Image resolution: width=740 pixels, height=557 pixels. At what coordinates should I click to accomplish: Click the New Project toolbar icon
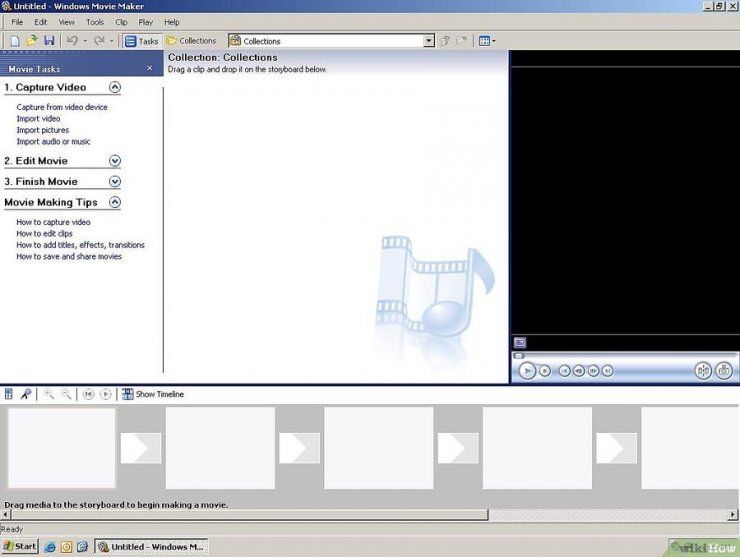click(x=15, y=41)
